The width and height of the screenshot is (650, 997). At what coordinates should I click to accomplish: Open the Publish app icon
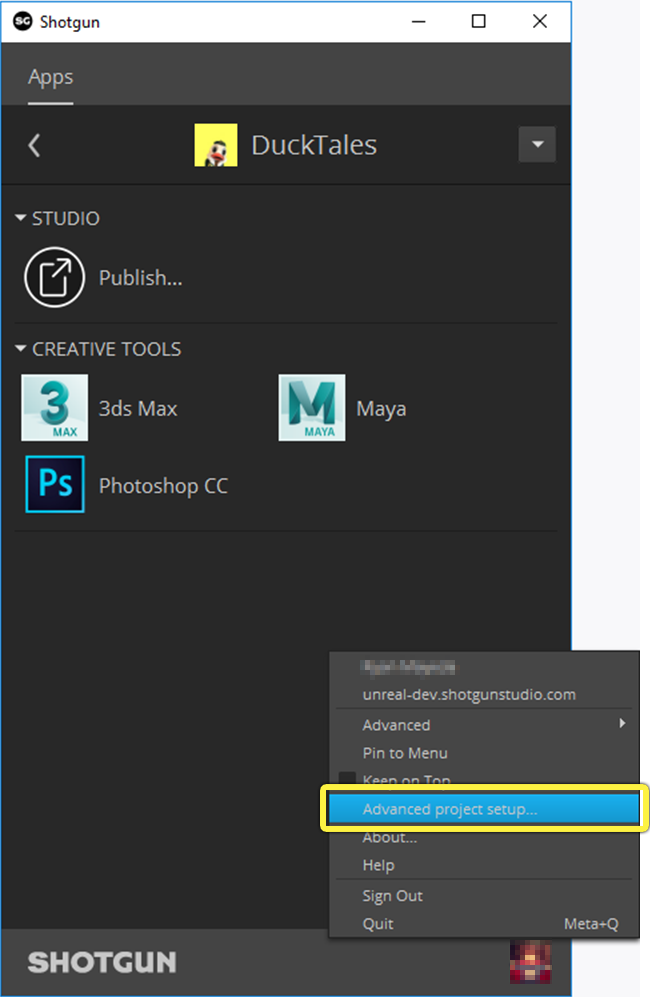click(55, 277)
